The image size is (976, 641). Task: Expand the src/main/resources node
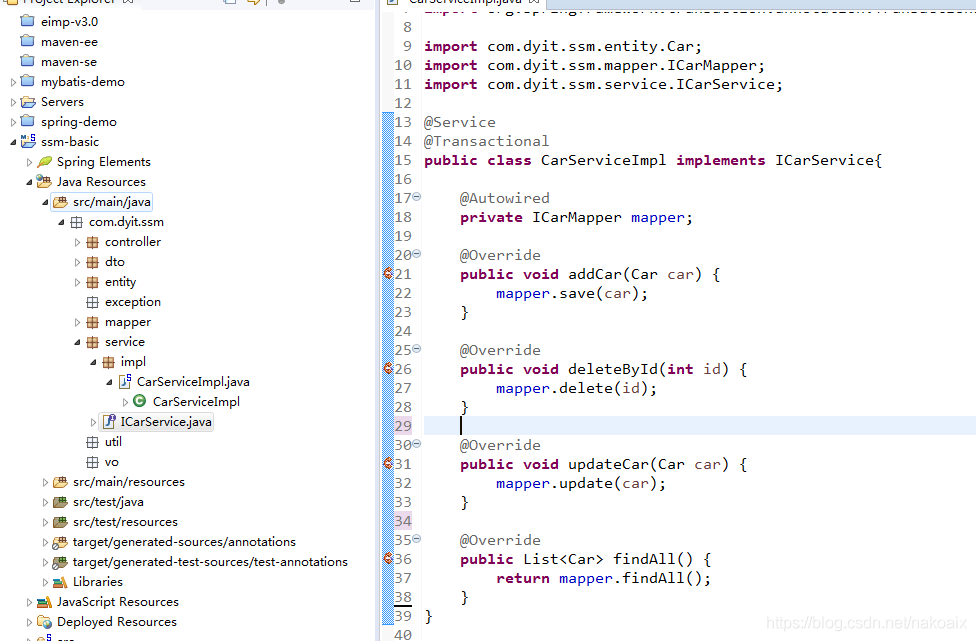[x=45, y=482]
